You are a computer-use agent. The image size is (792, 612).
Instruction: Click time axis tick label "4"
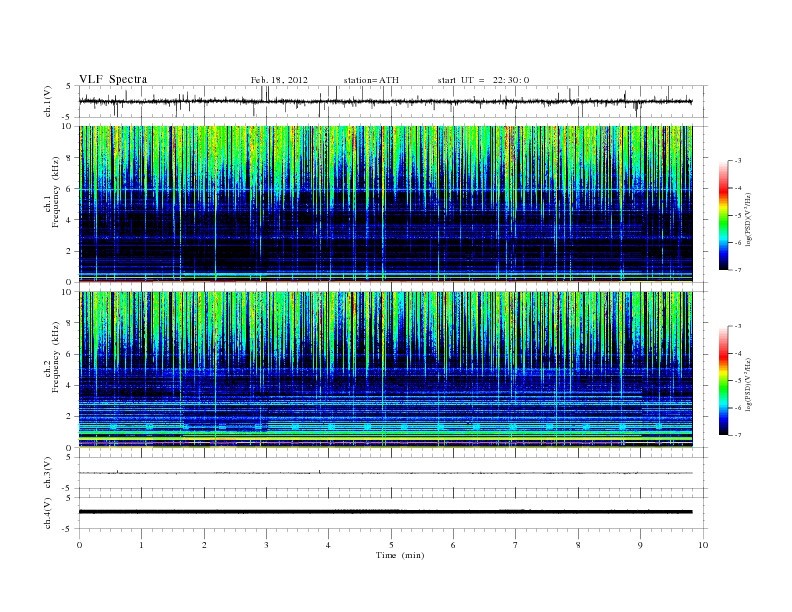(x=329, y=545)
